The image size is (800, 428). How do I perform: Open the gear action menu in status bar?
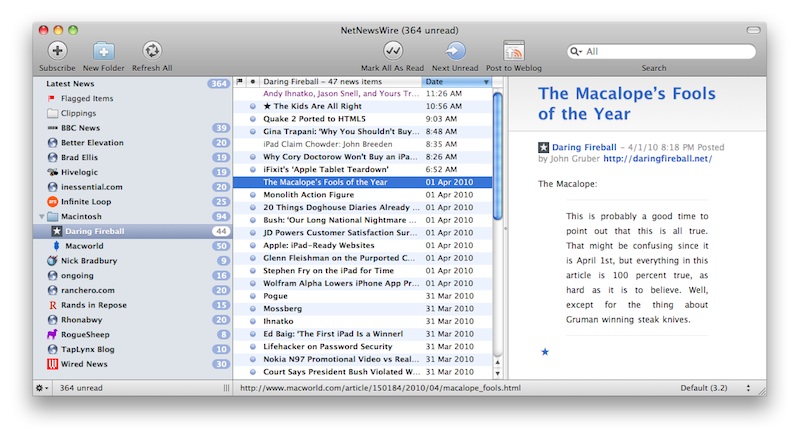tap(41, 388)
